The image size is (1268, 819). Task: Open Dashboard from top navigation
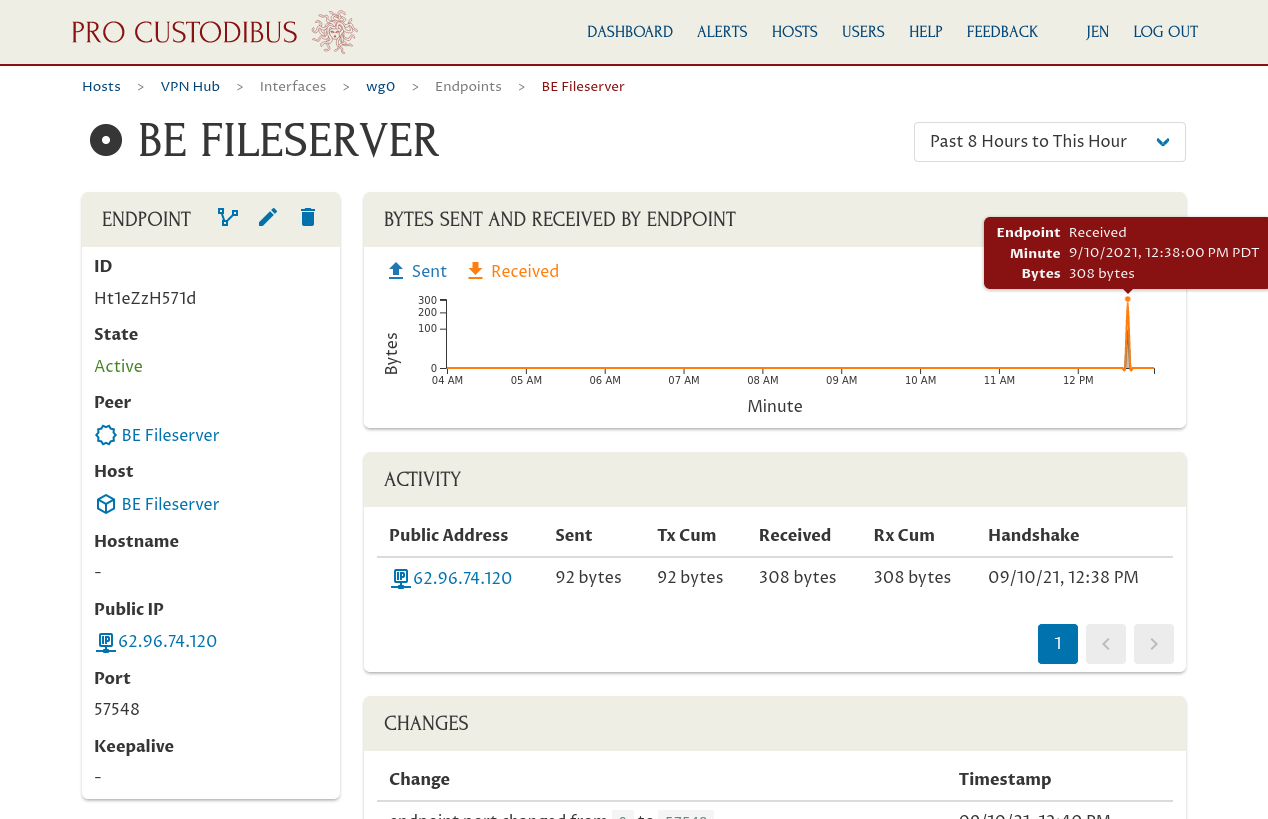[630, 32]
